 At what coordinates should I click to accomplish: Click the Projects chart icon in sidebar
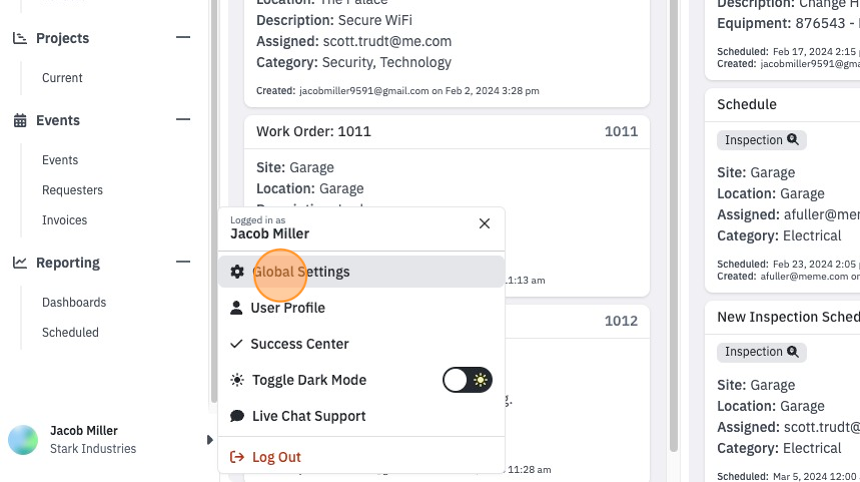click(x=20, y=38)
